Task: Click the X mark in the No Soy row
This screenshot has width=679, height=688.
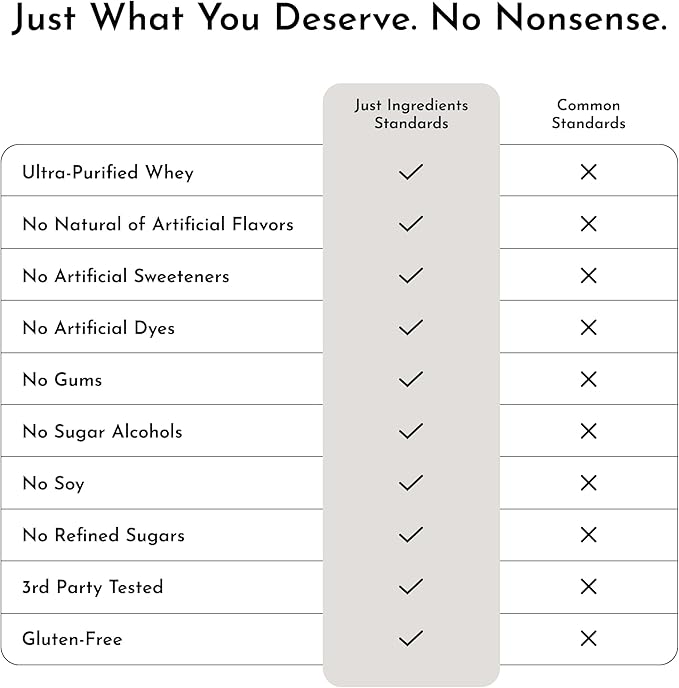Action: coord(588,483)
